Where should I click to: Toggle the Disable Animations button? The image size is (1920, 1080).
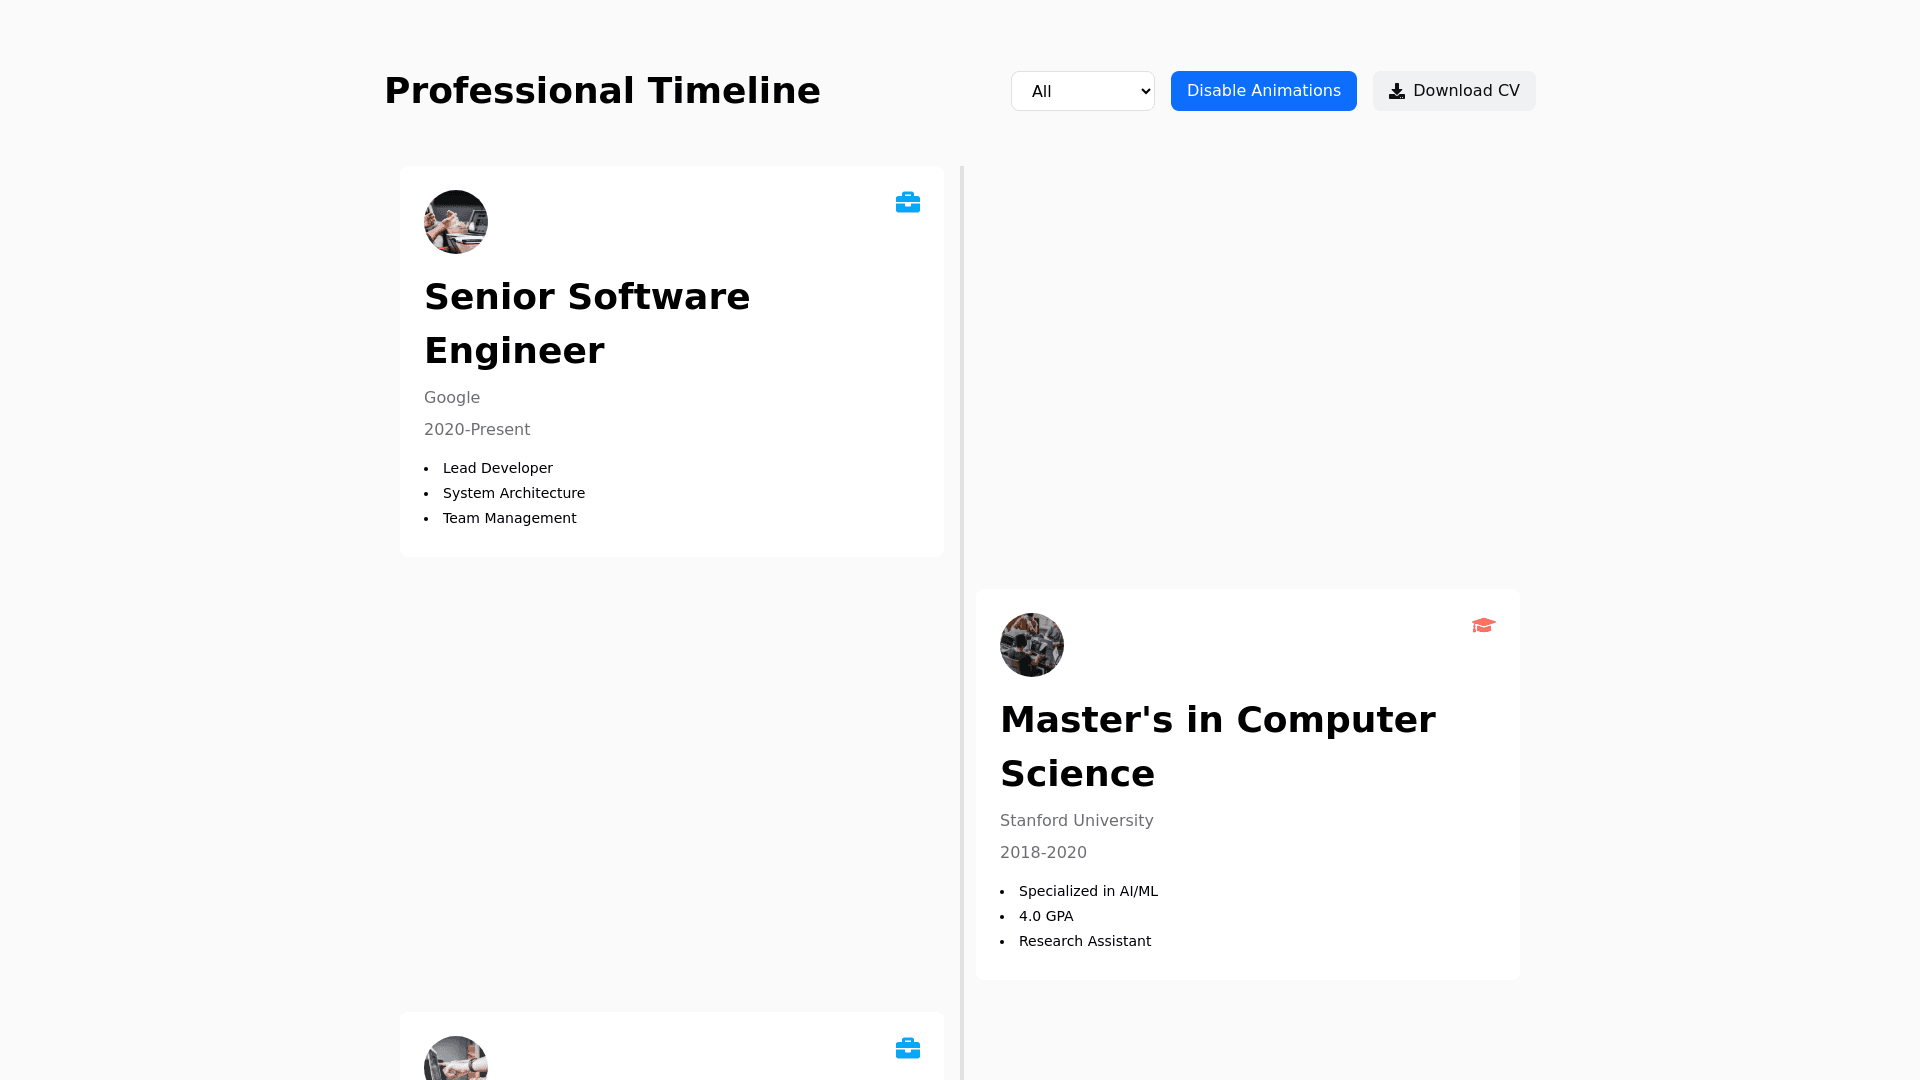click(x=1263, y=91)
